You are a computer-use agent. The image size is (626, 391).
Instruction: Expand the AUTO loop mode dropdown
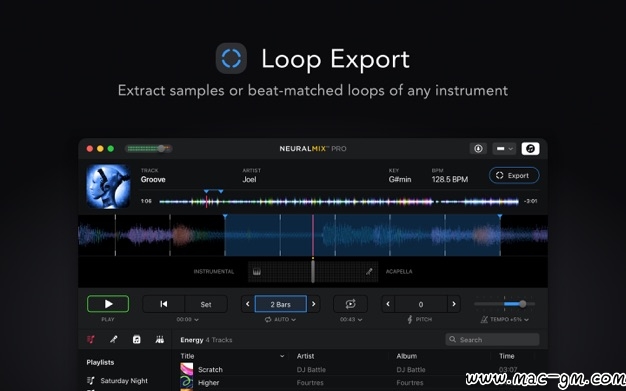[x=281, y=320]
